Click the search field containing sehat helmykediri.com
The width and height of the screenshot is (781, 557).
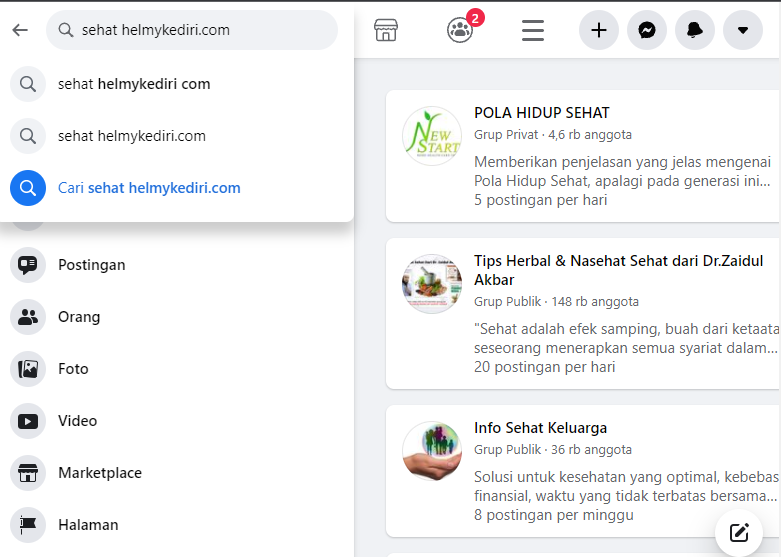(192, 30)
